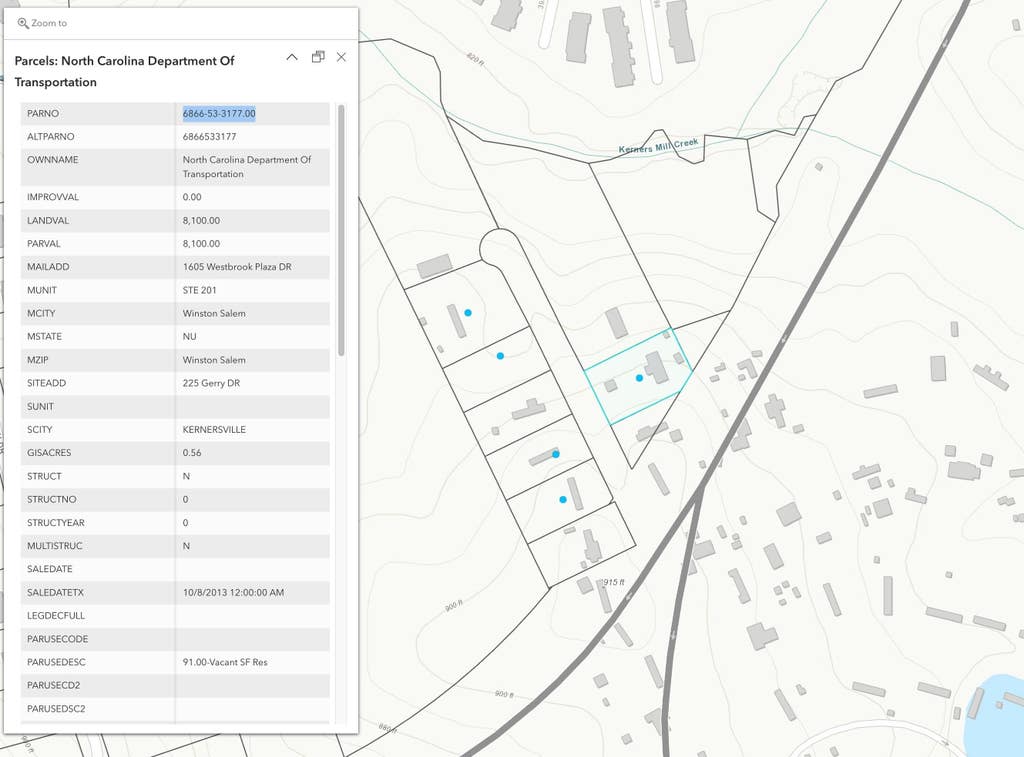Click the Kerners Mill Creek map label
Viewport: 1024px width, 757px height.
pos(658,145)
